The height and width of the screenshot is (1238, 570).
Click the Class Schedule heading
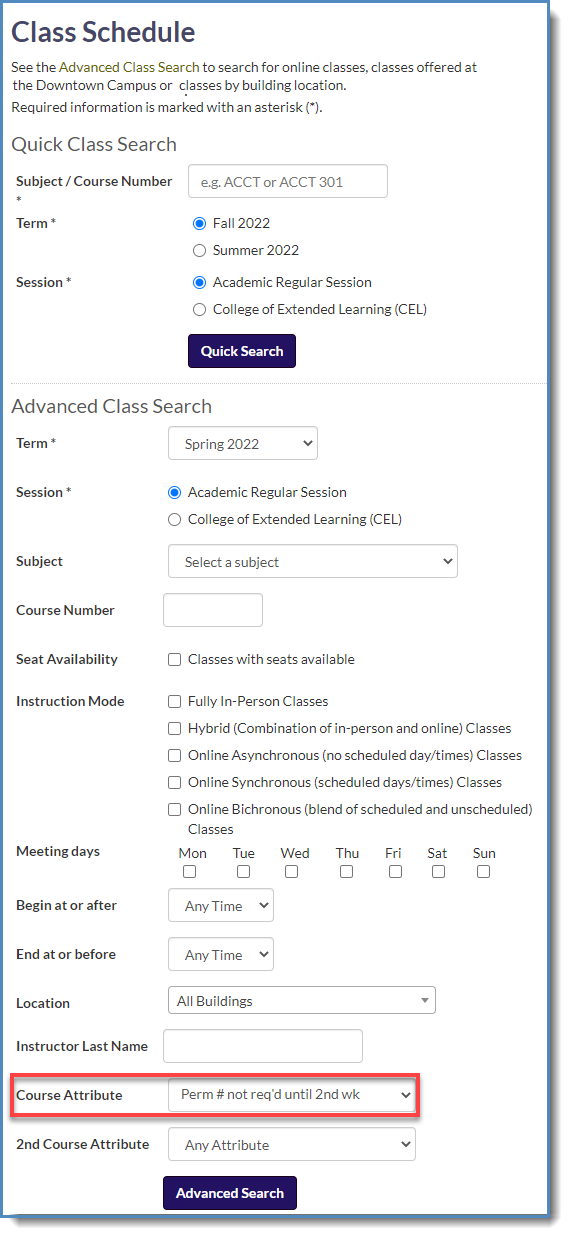click(103, 32)
